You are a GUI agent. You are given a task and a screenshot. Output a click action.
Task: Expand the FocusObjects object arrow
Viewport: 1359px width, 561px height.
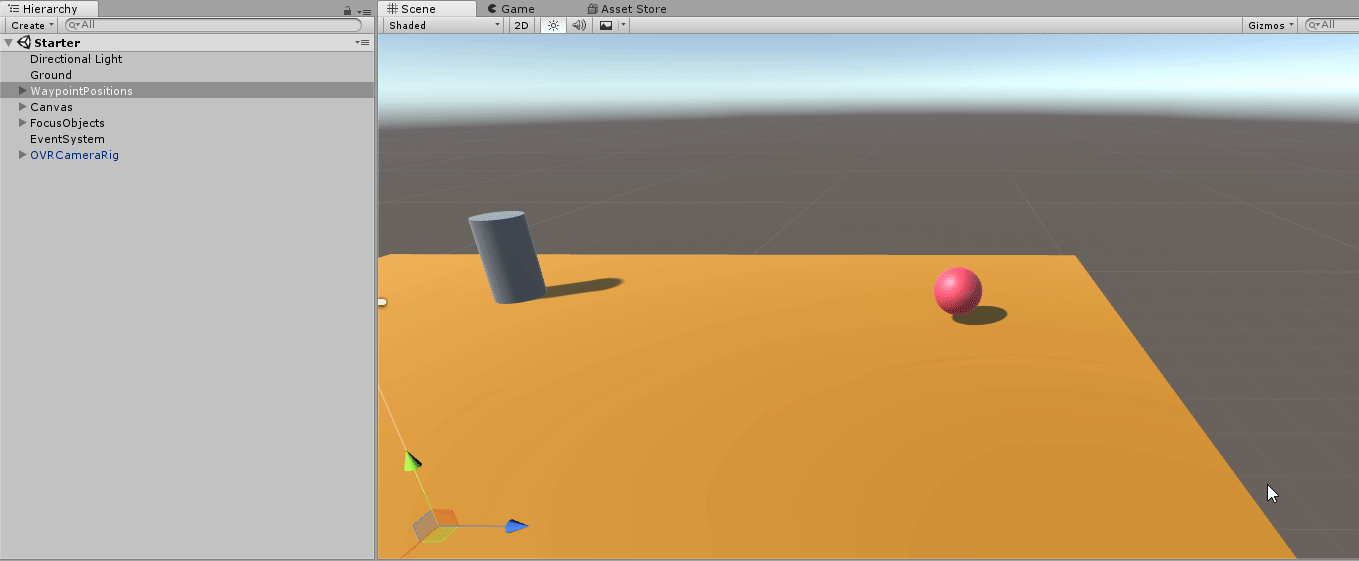tap(23, 123)
